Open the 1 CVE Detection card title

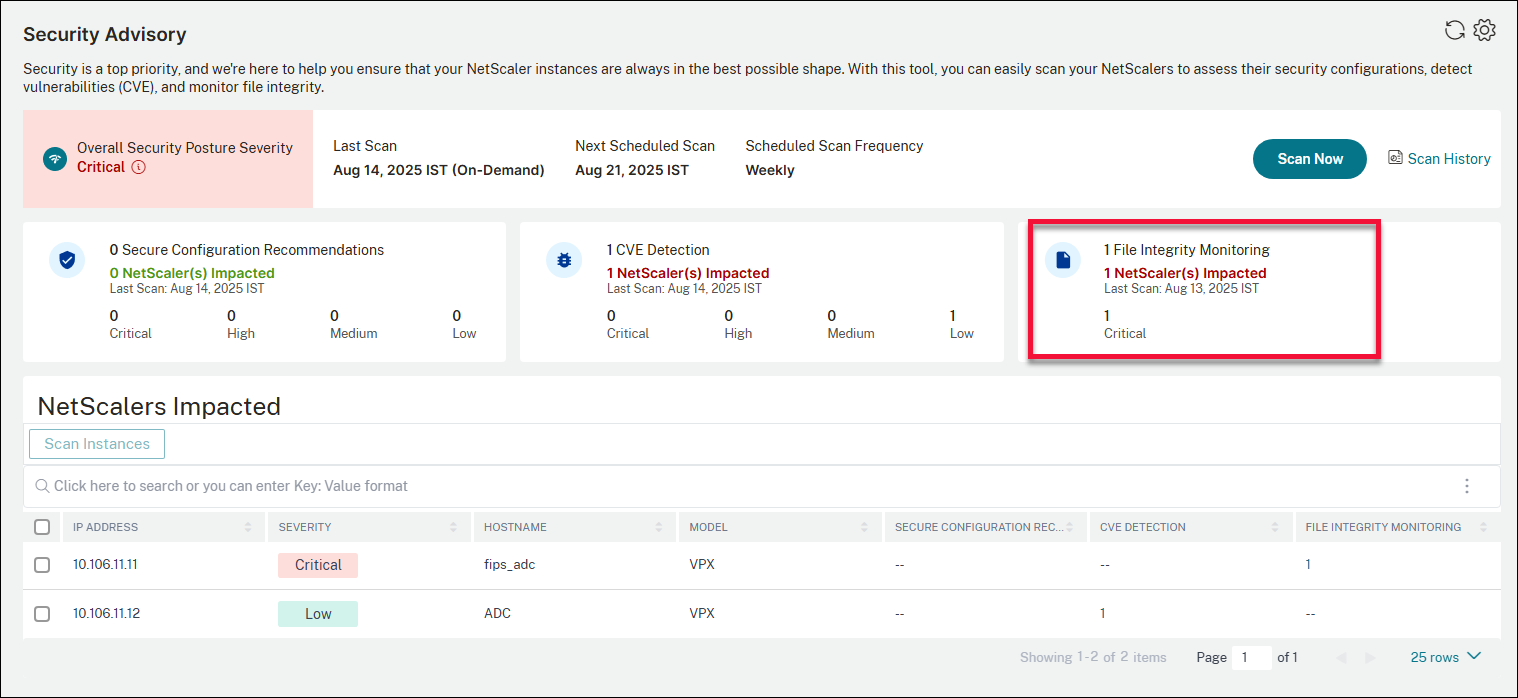pos(658,250)
